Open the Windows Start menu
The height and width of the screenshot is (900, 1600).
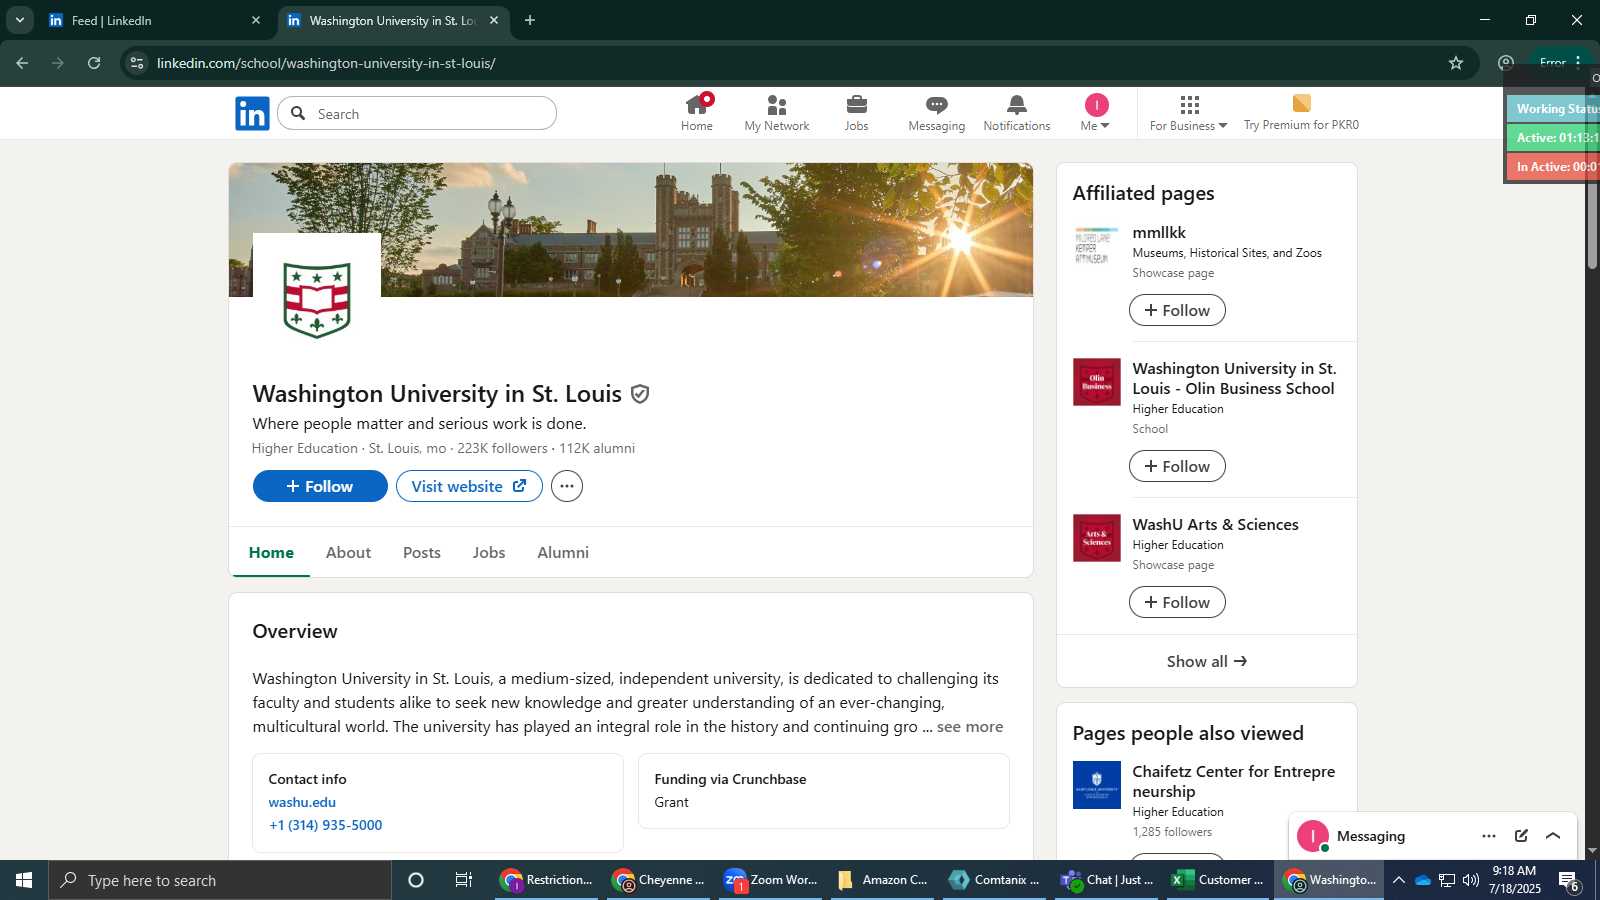tap(24, 880)
